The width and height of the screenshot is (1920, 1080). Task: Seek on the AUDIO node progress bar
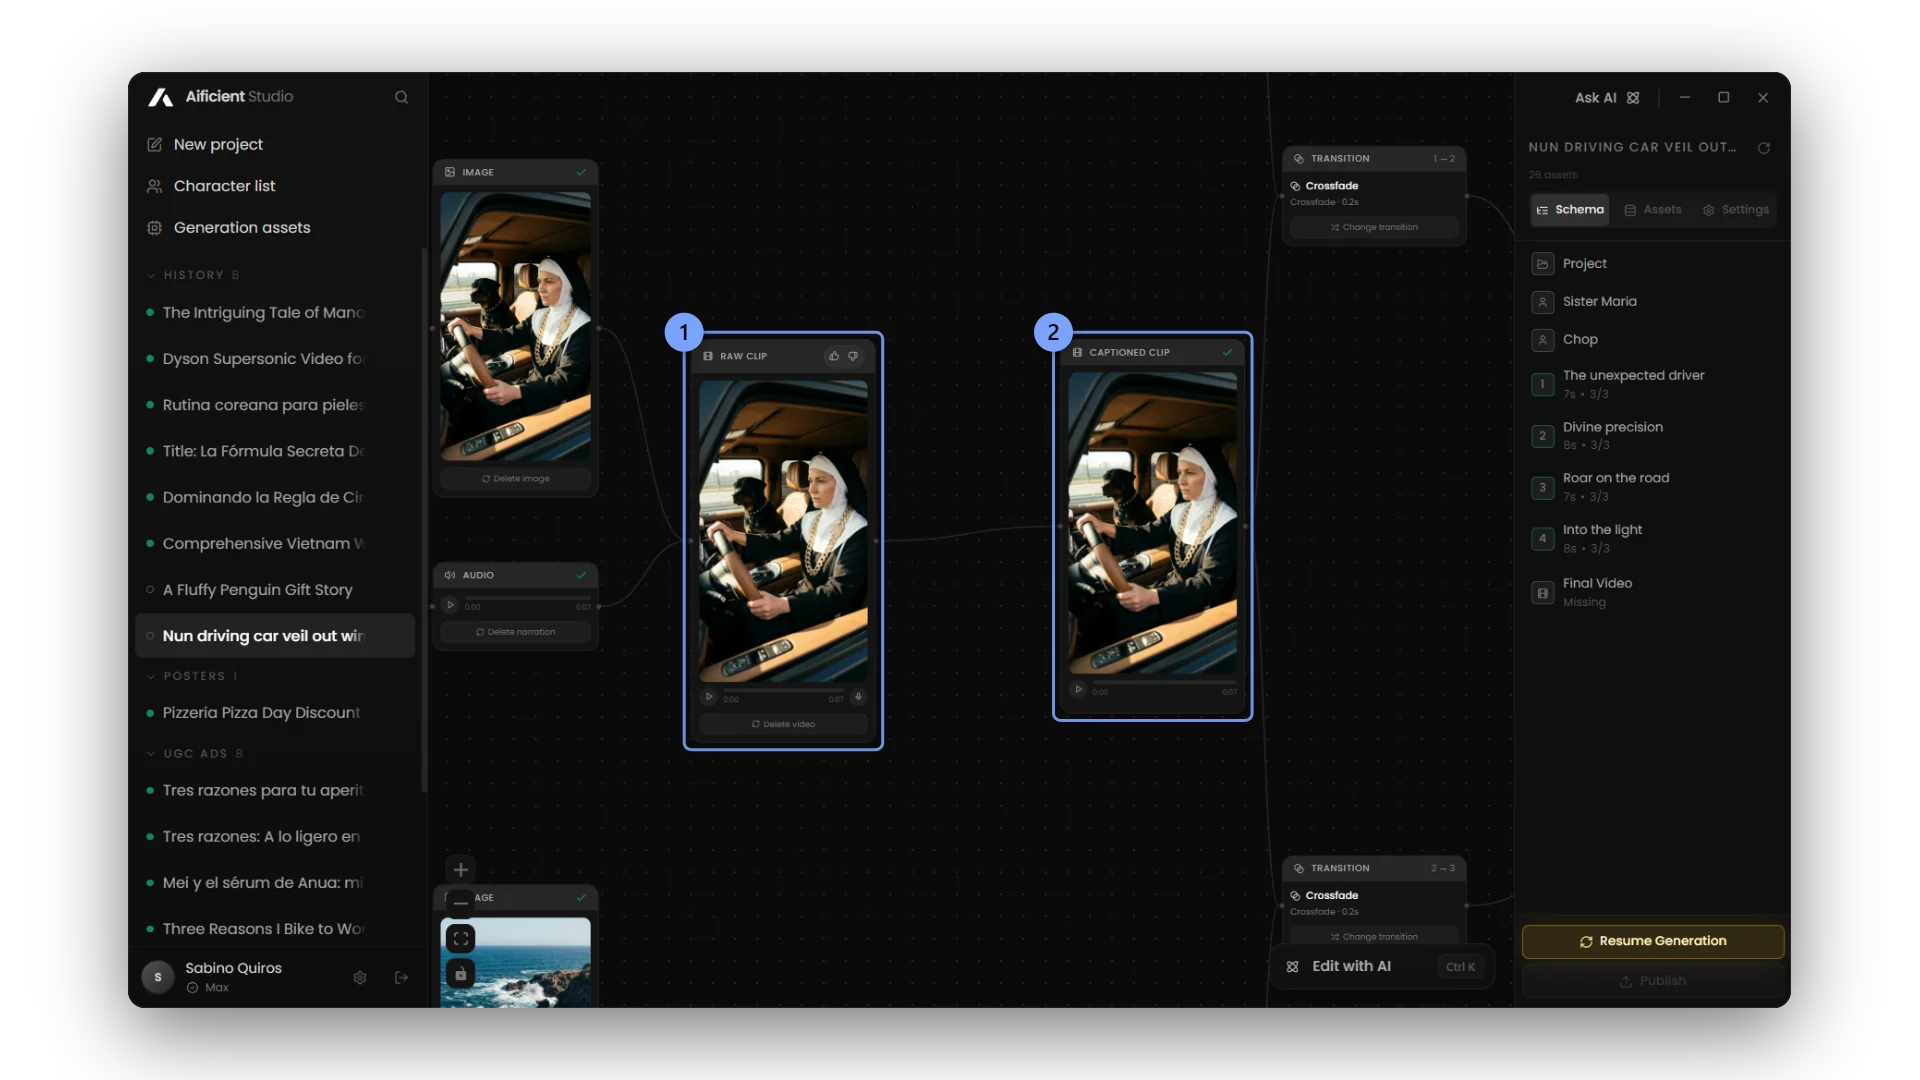pyautogui.click(x=527, y=598)
